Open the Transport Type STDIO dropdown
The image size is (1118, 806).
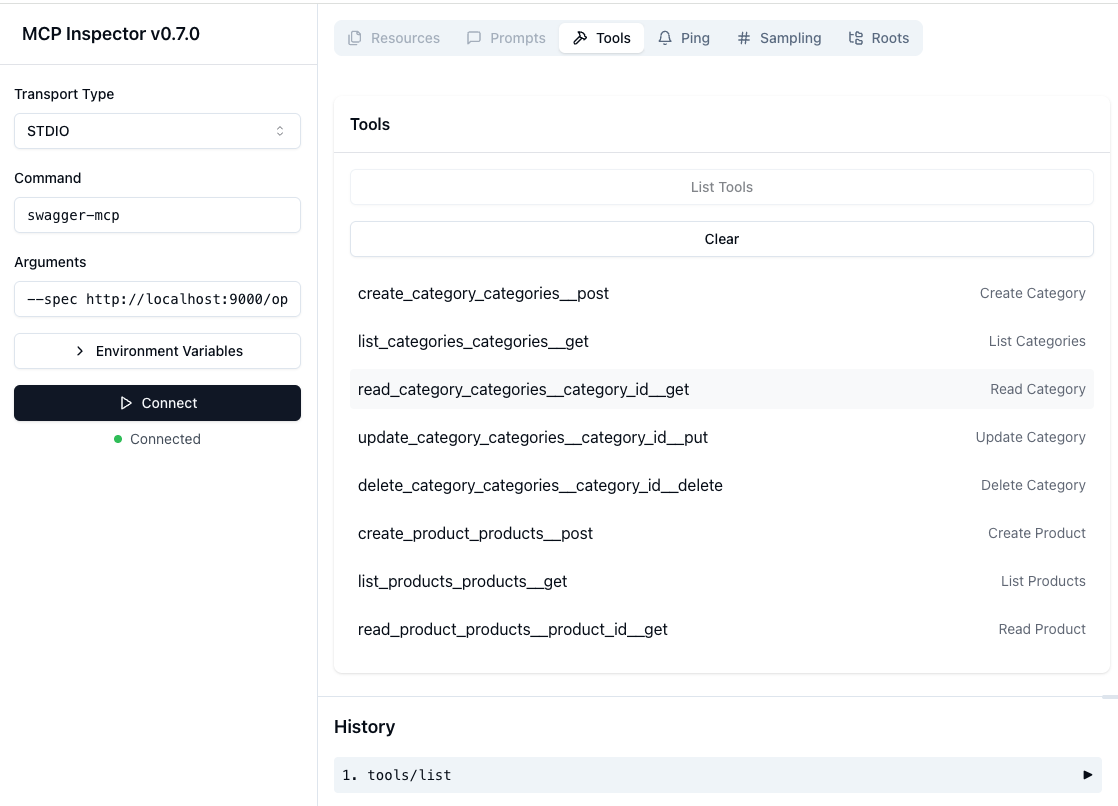tap(158, 131)
